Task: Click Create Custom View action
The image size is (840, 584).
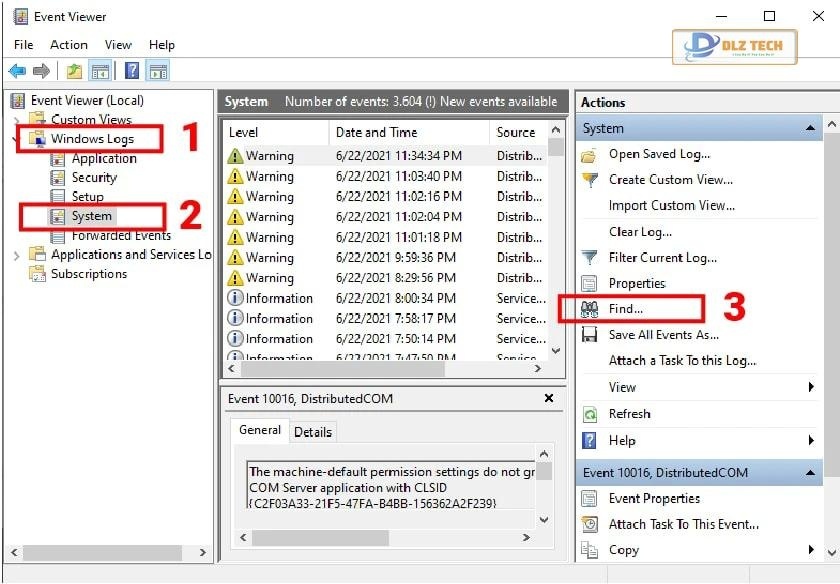Action: tap(671, 179)
